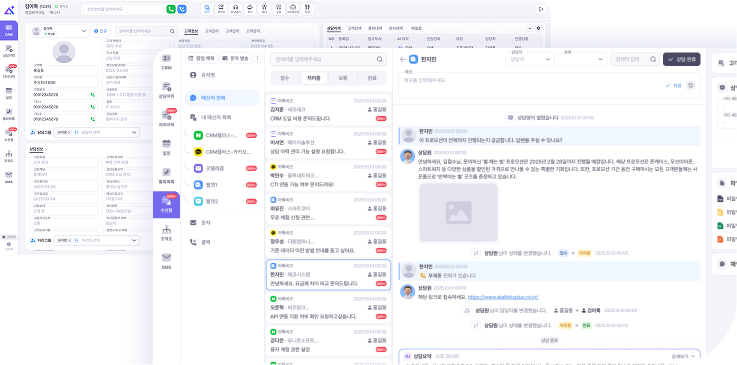Click the magnifier in the conversation search field
This screenshot has width=737, height=365.
tap(379, 60)
